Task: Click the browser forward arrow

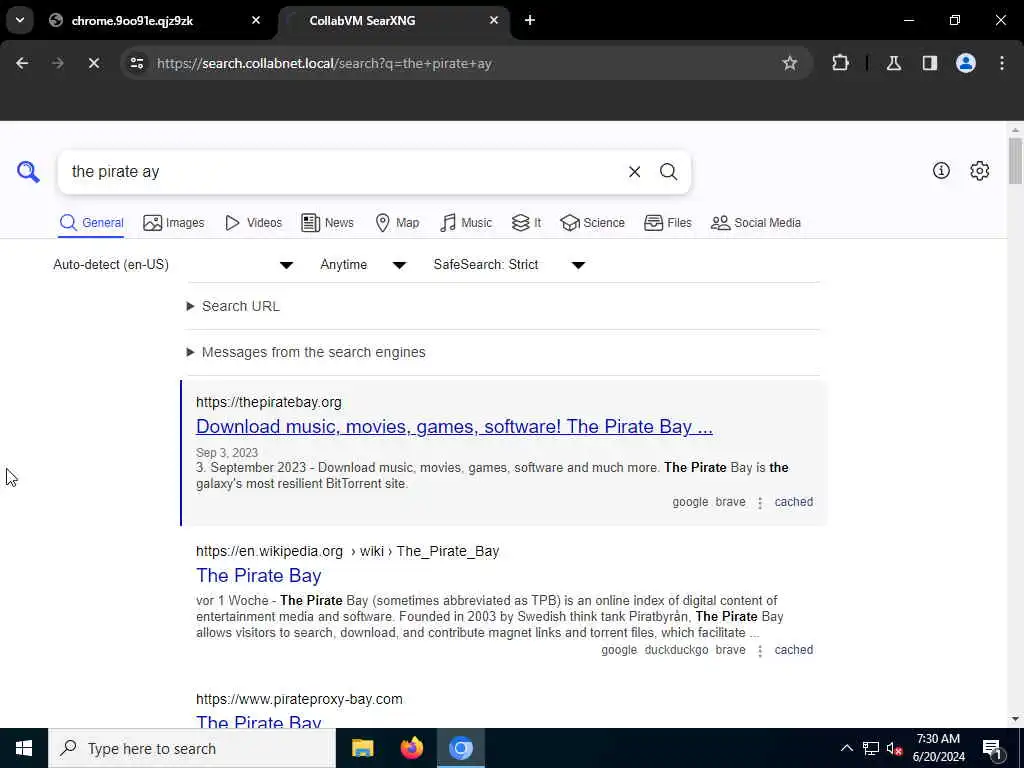Action: click(x=57, y=63)
